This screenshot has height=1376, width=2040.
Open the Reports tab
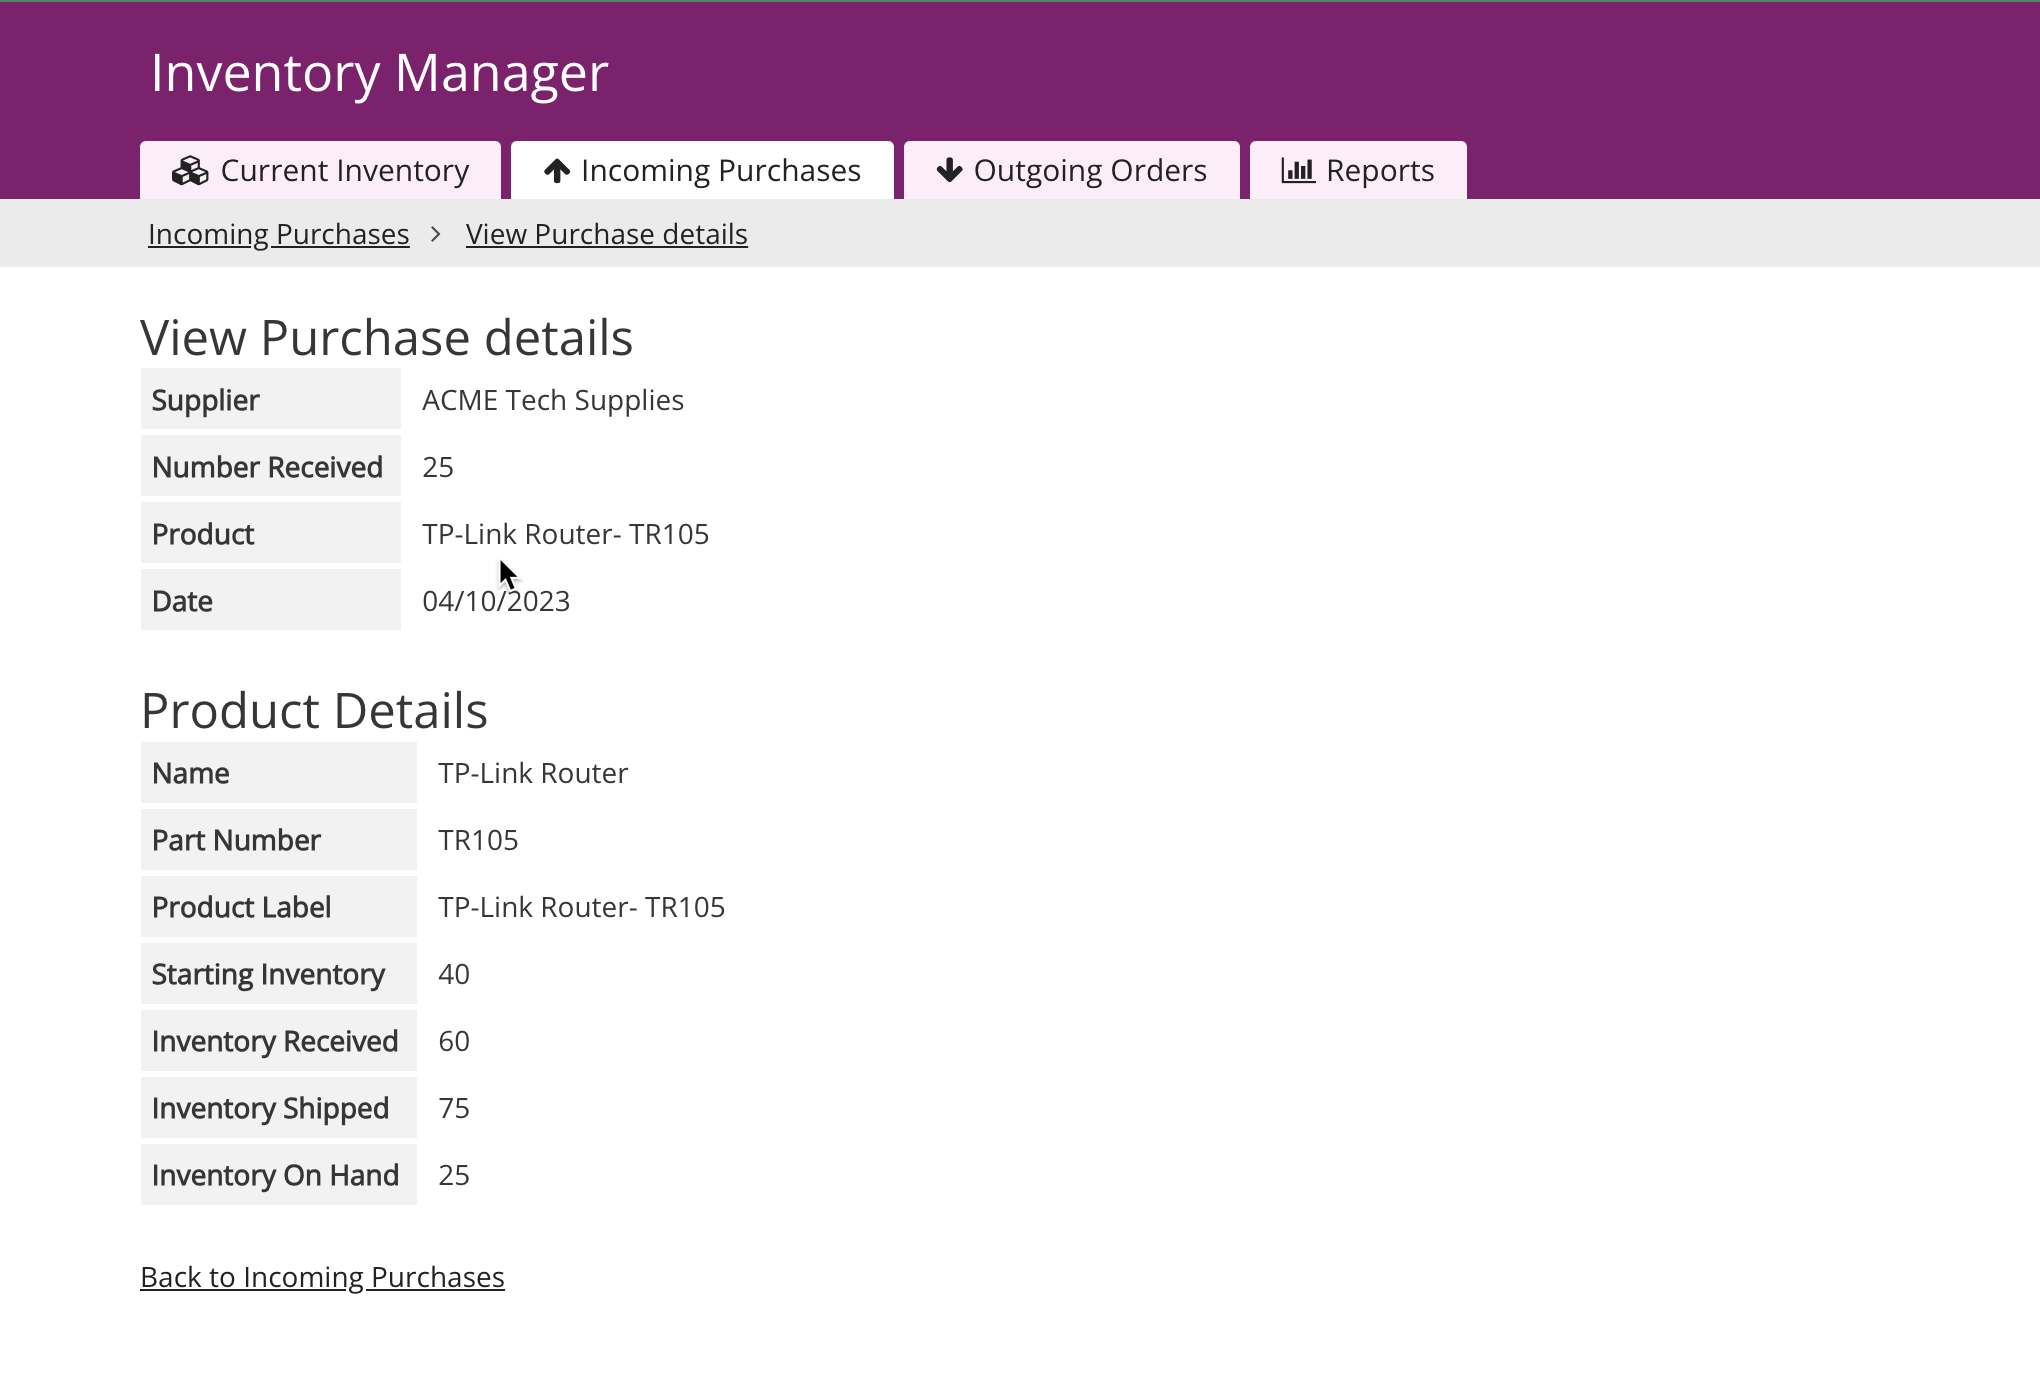point(1379,171)
